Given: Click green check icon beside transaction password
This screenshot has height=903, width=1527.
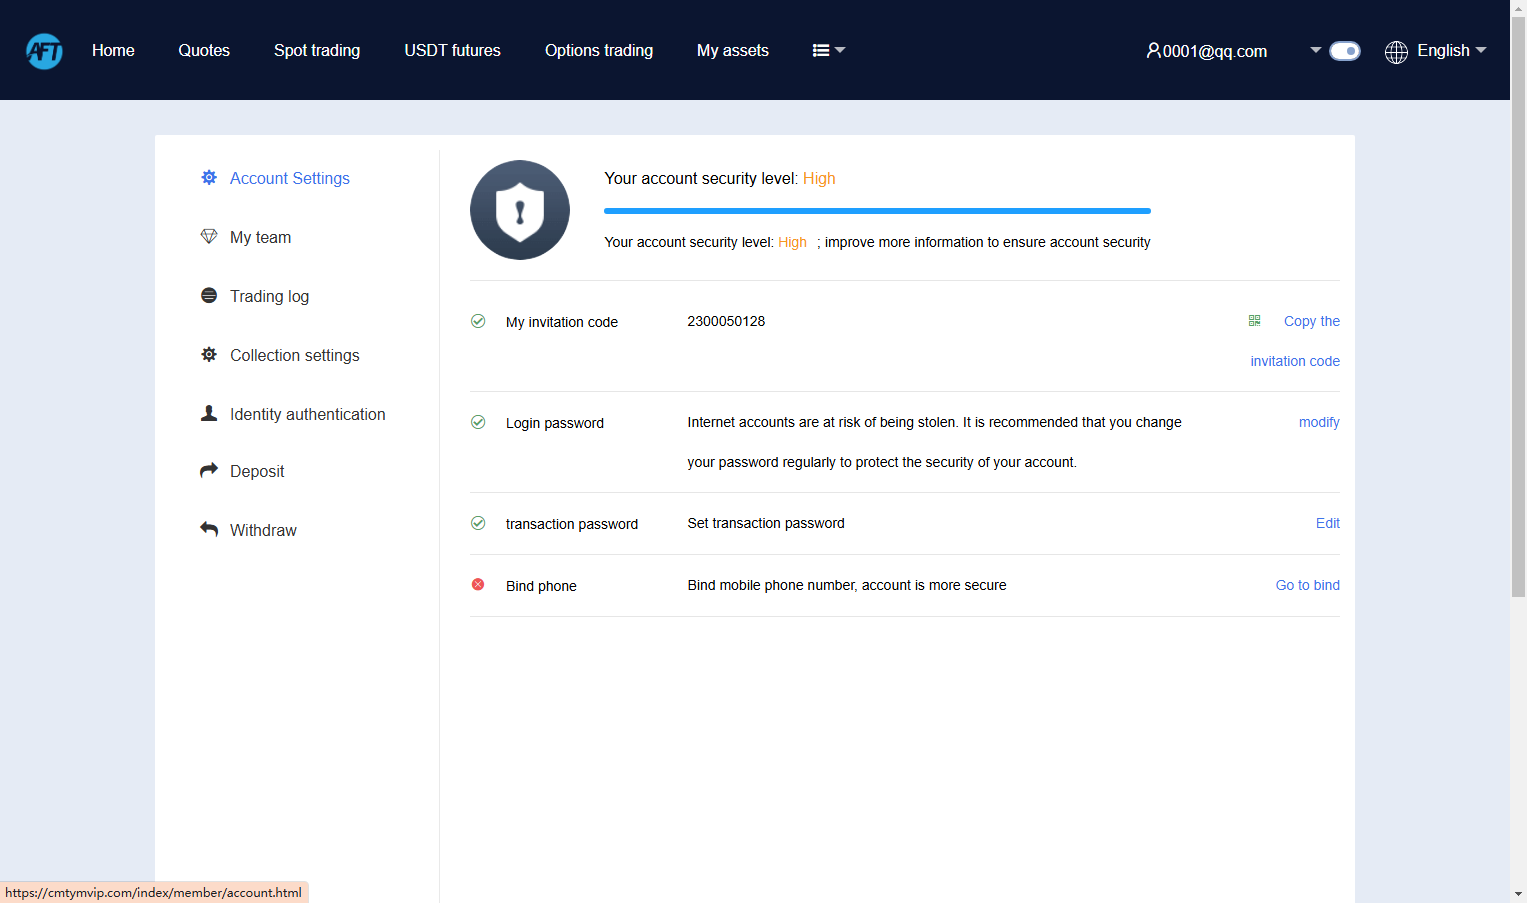Looking at the screenshot, I should pyautogui.click(x=478, y=523).
